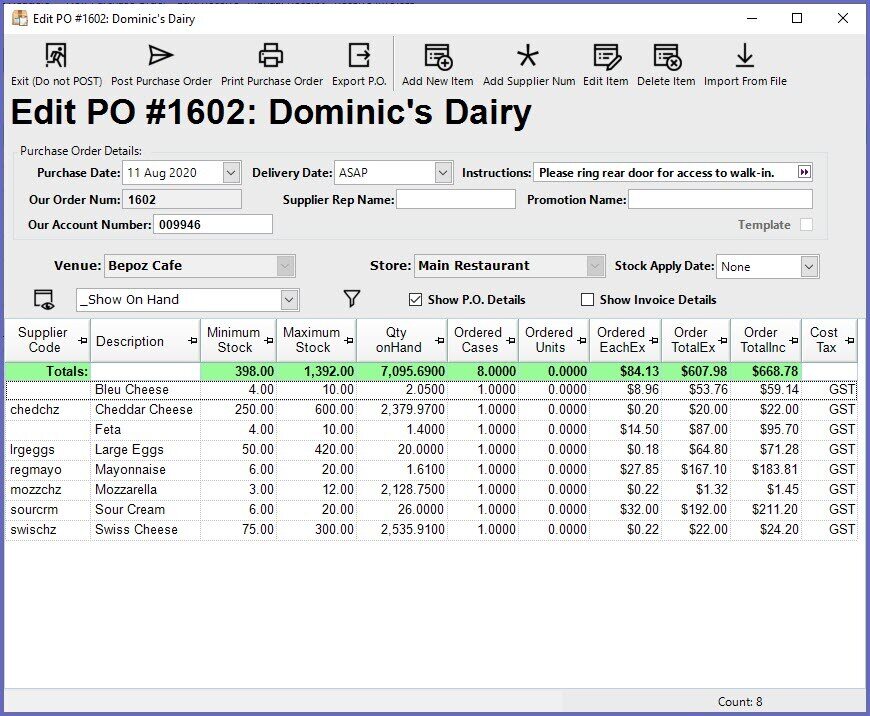Pin the Minimum Stock column
The height and width of the screenshot is (716, 870).
(x=269, y=340)
